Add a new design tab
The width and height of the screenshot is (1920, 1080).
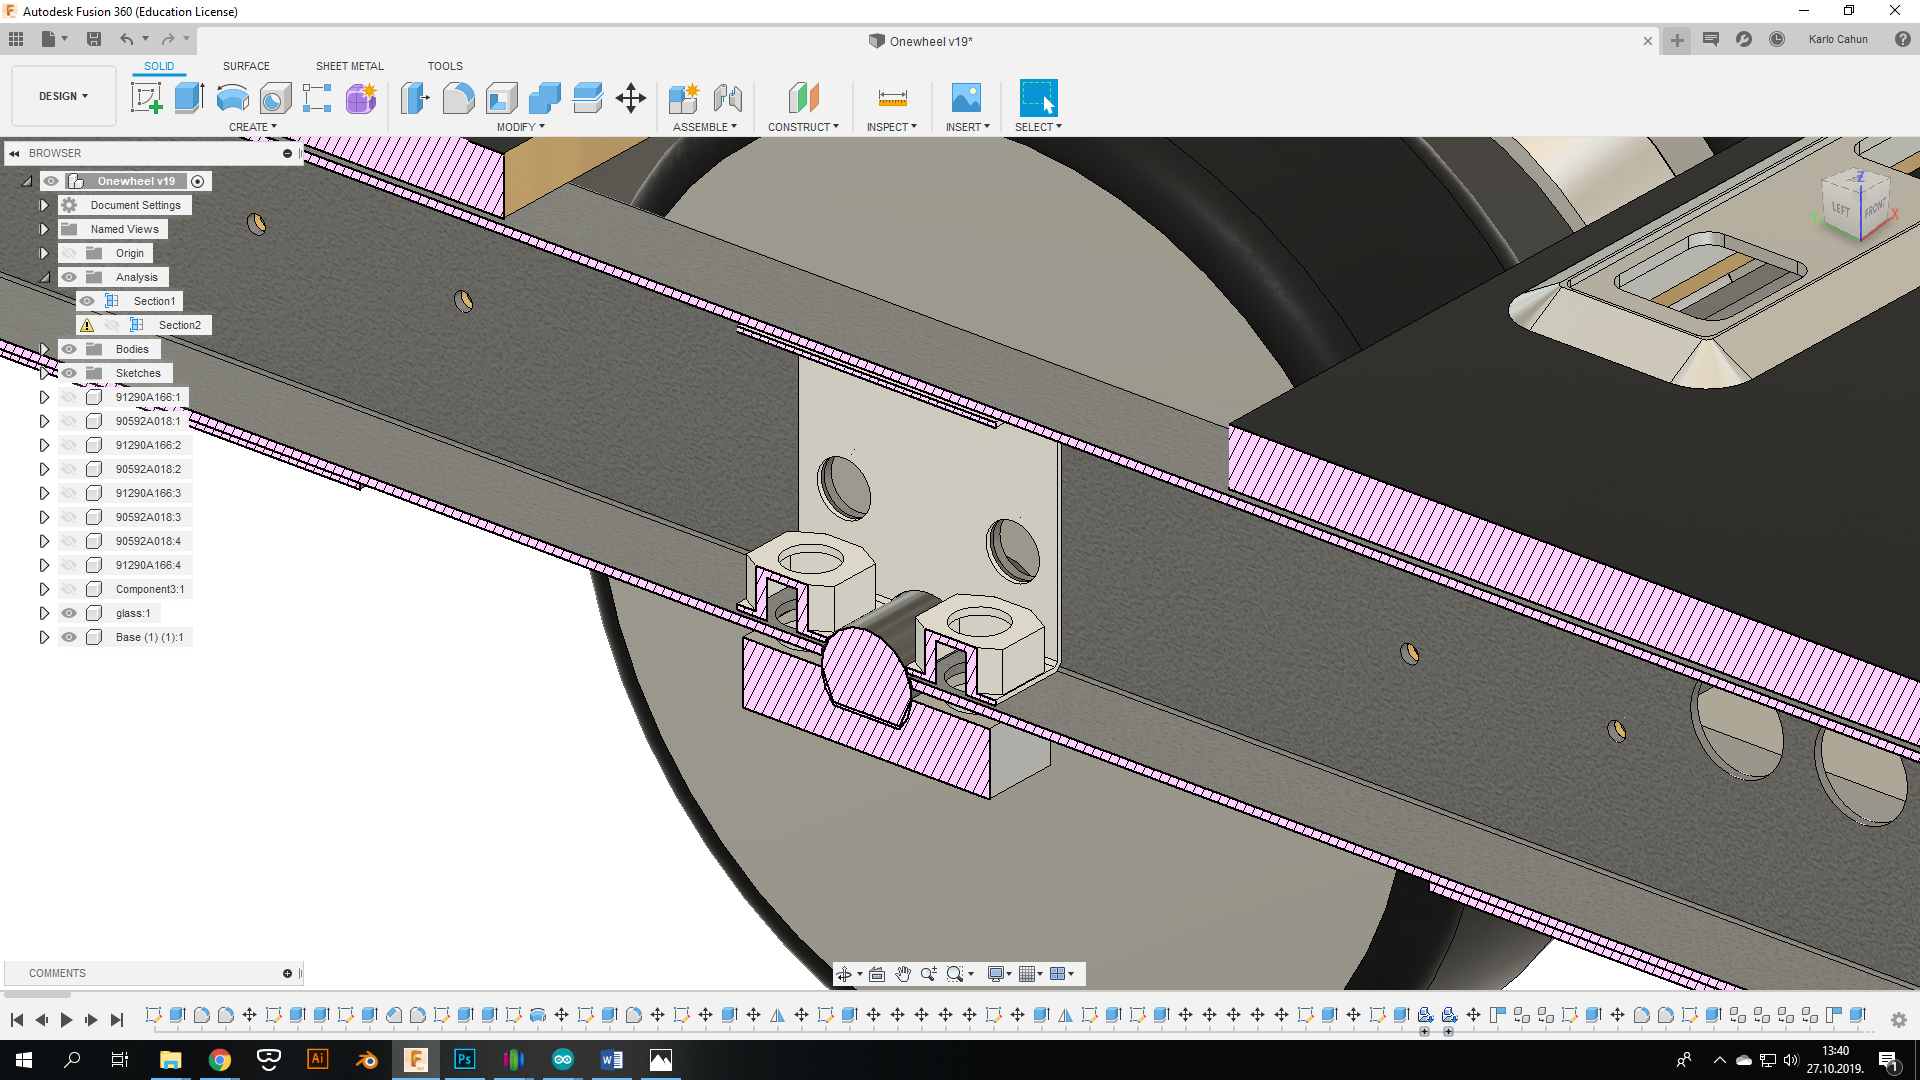[x=1677, y=40]
